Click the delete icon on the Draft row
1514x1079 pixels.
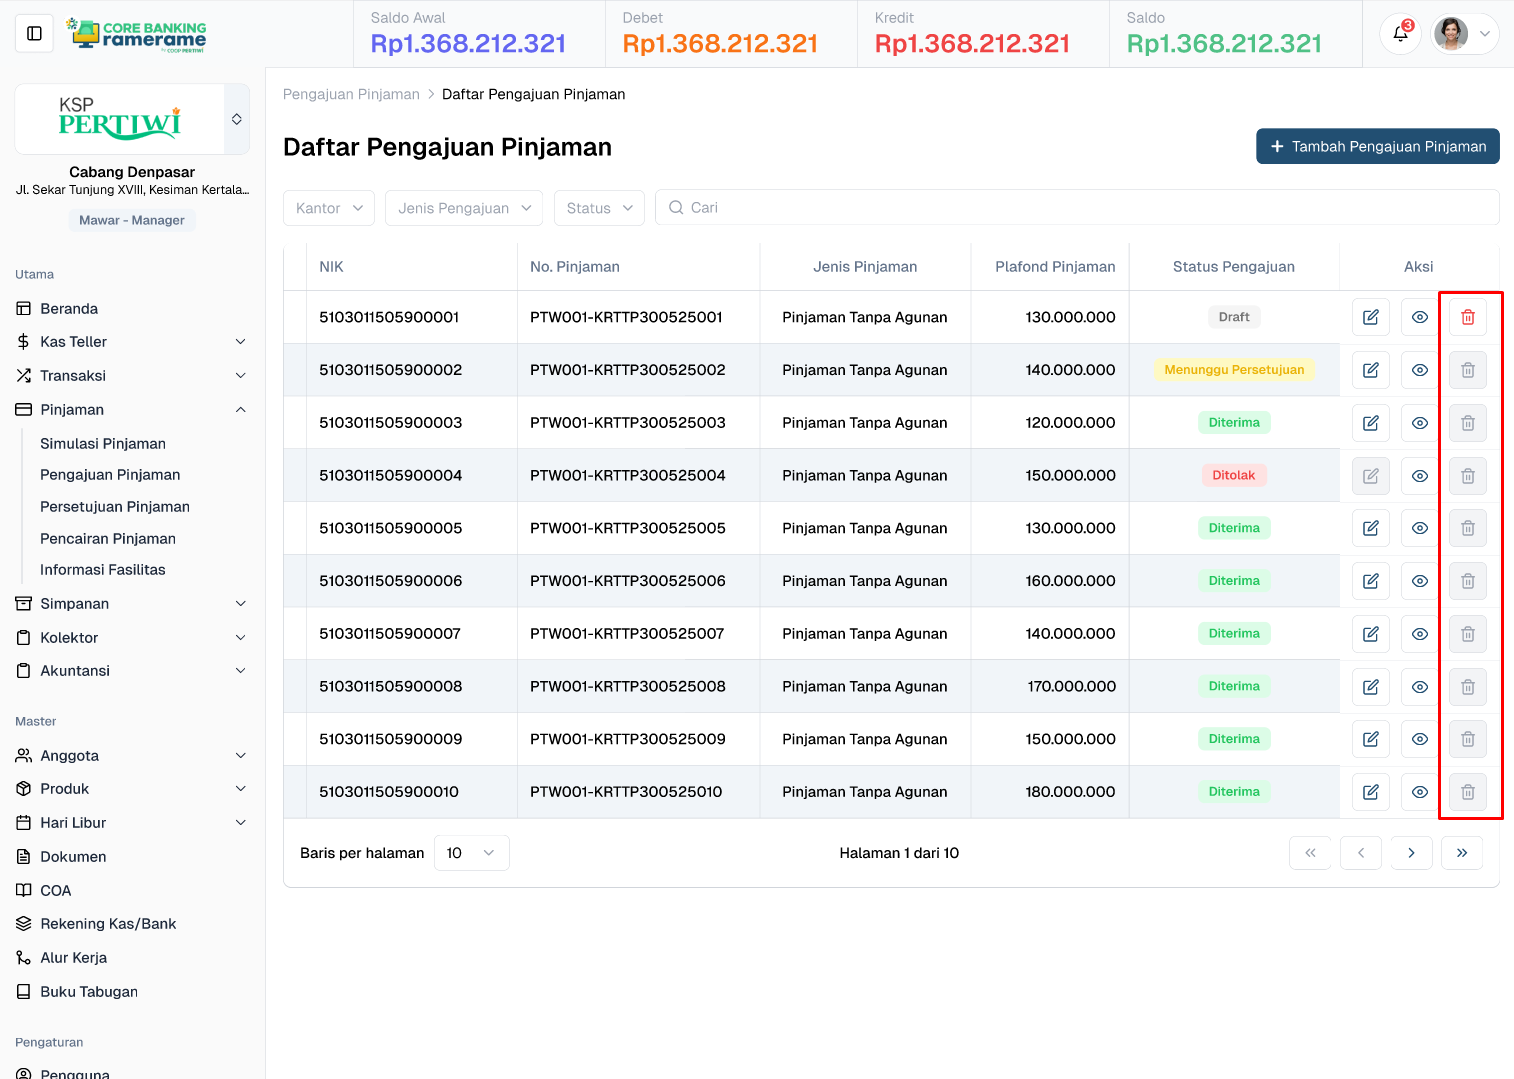pyautogui.click(x=1468, y=316)
